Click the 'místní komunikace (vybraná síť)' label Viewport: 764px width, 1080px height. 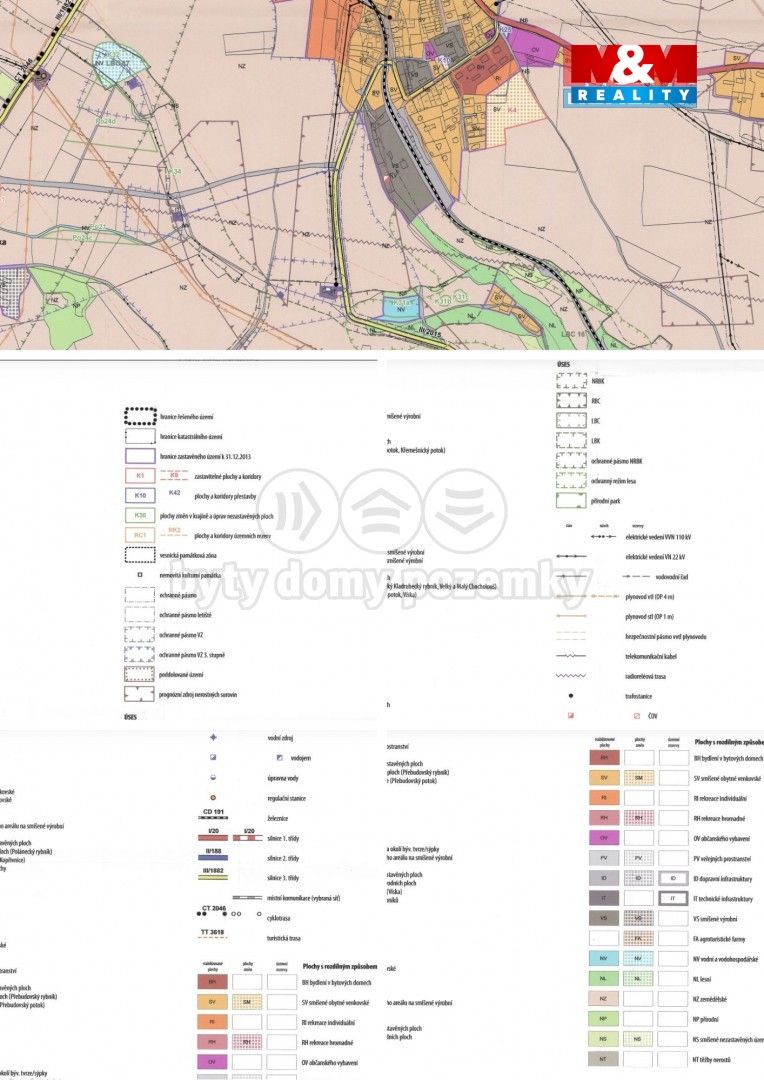[304, 898]
